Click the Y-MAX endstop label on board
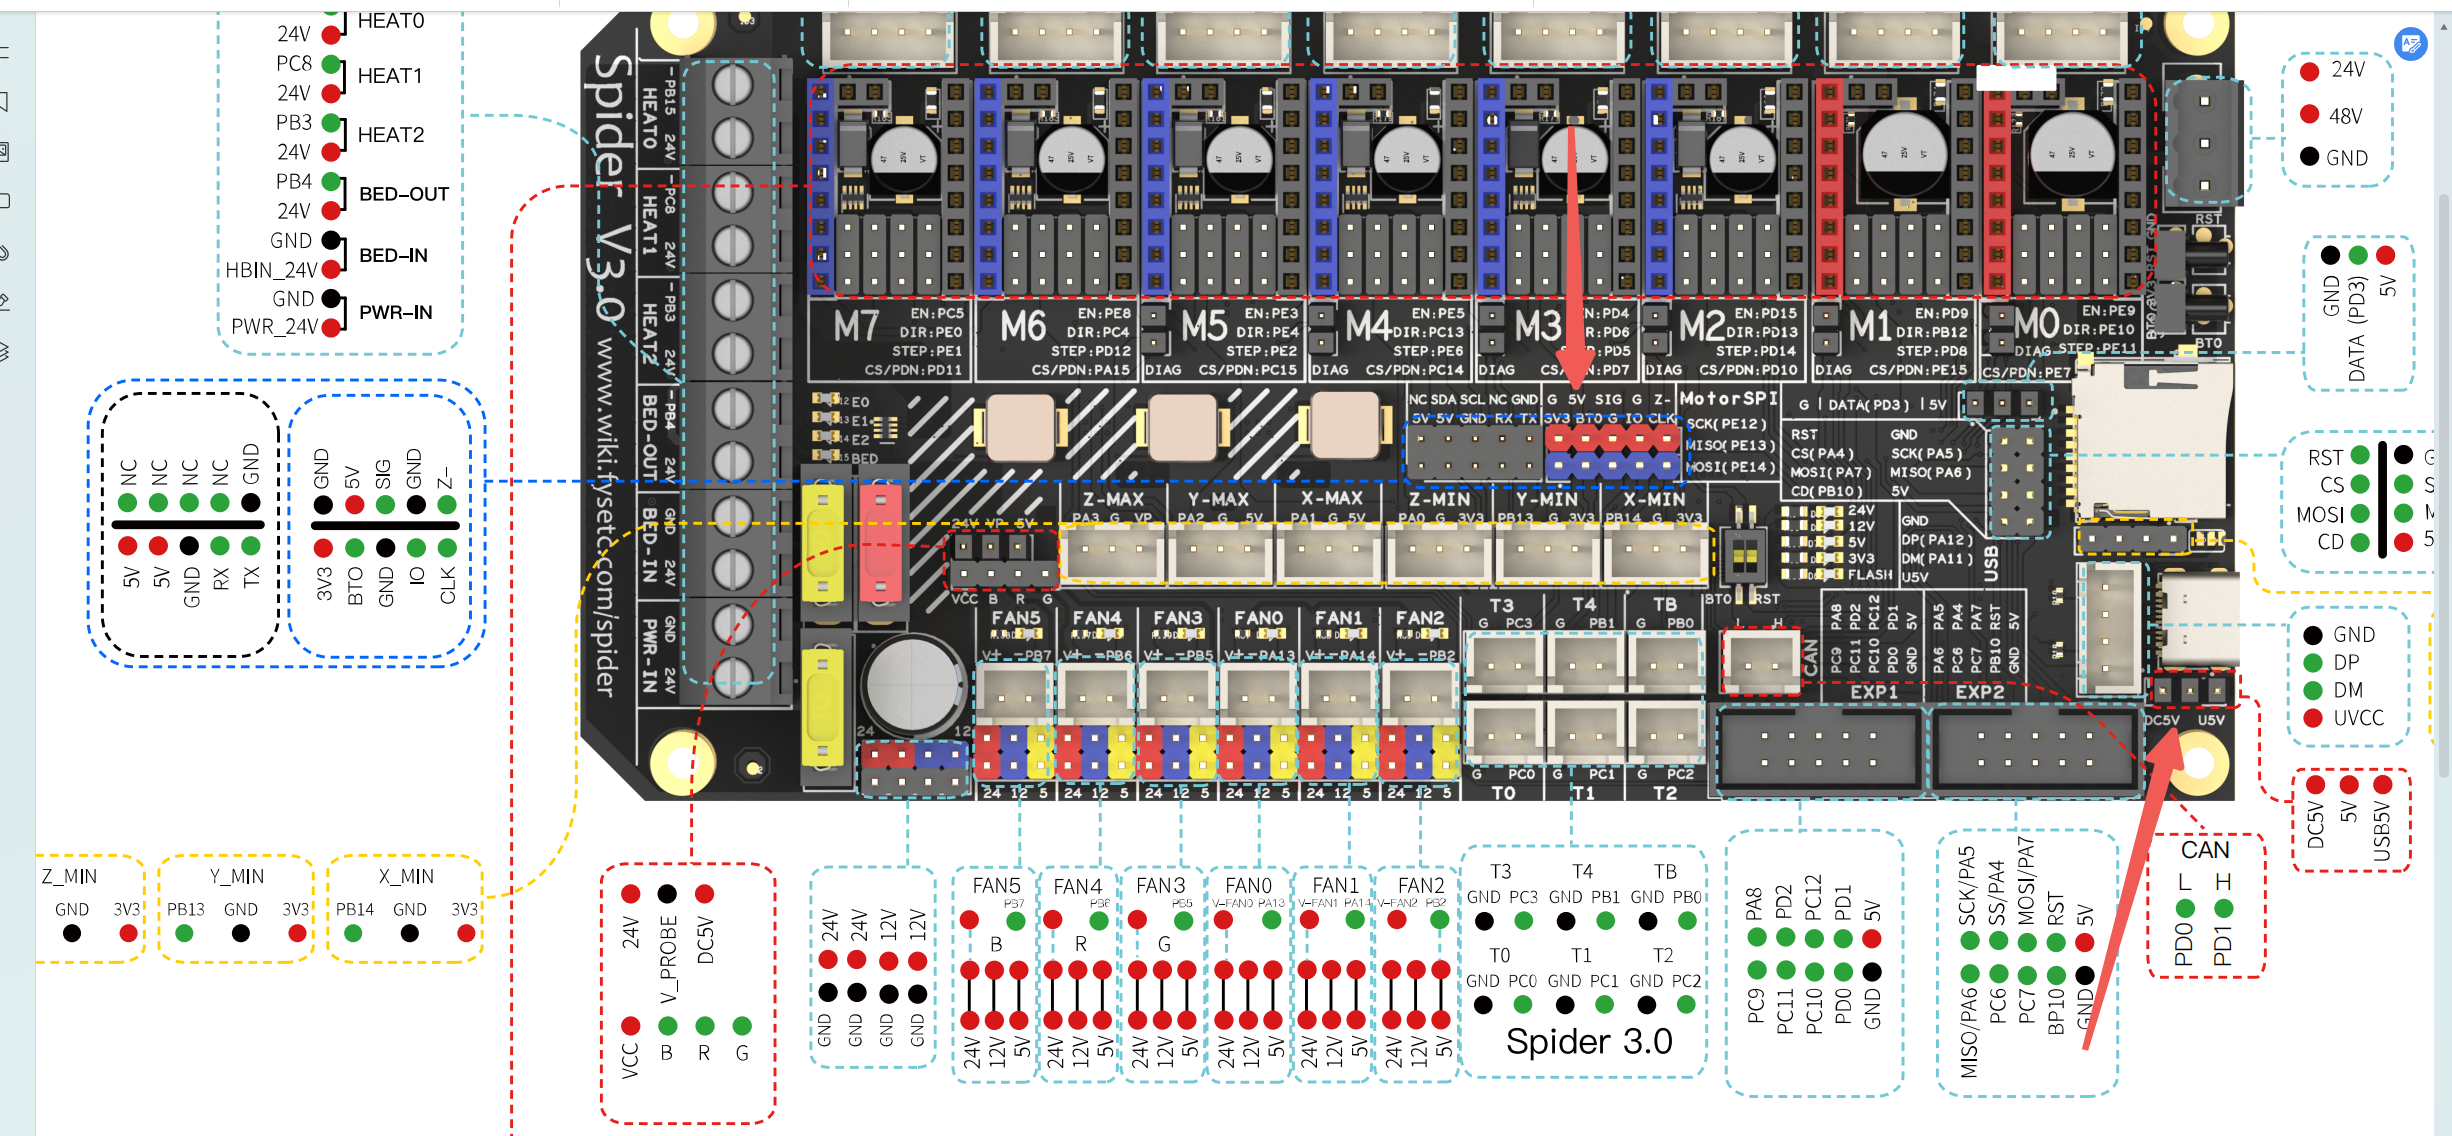The width and height of the screenshot is (2452, 1136). pyautogui.click(x=1218, y=498)
